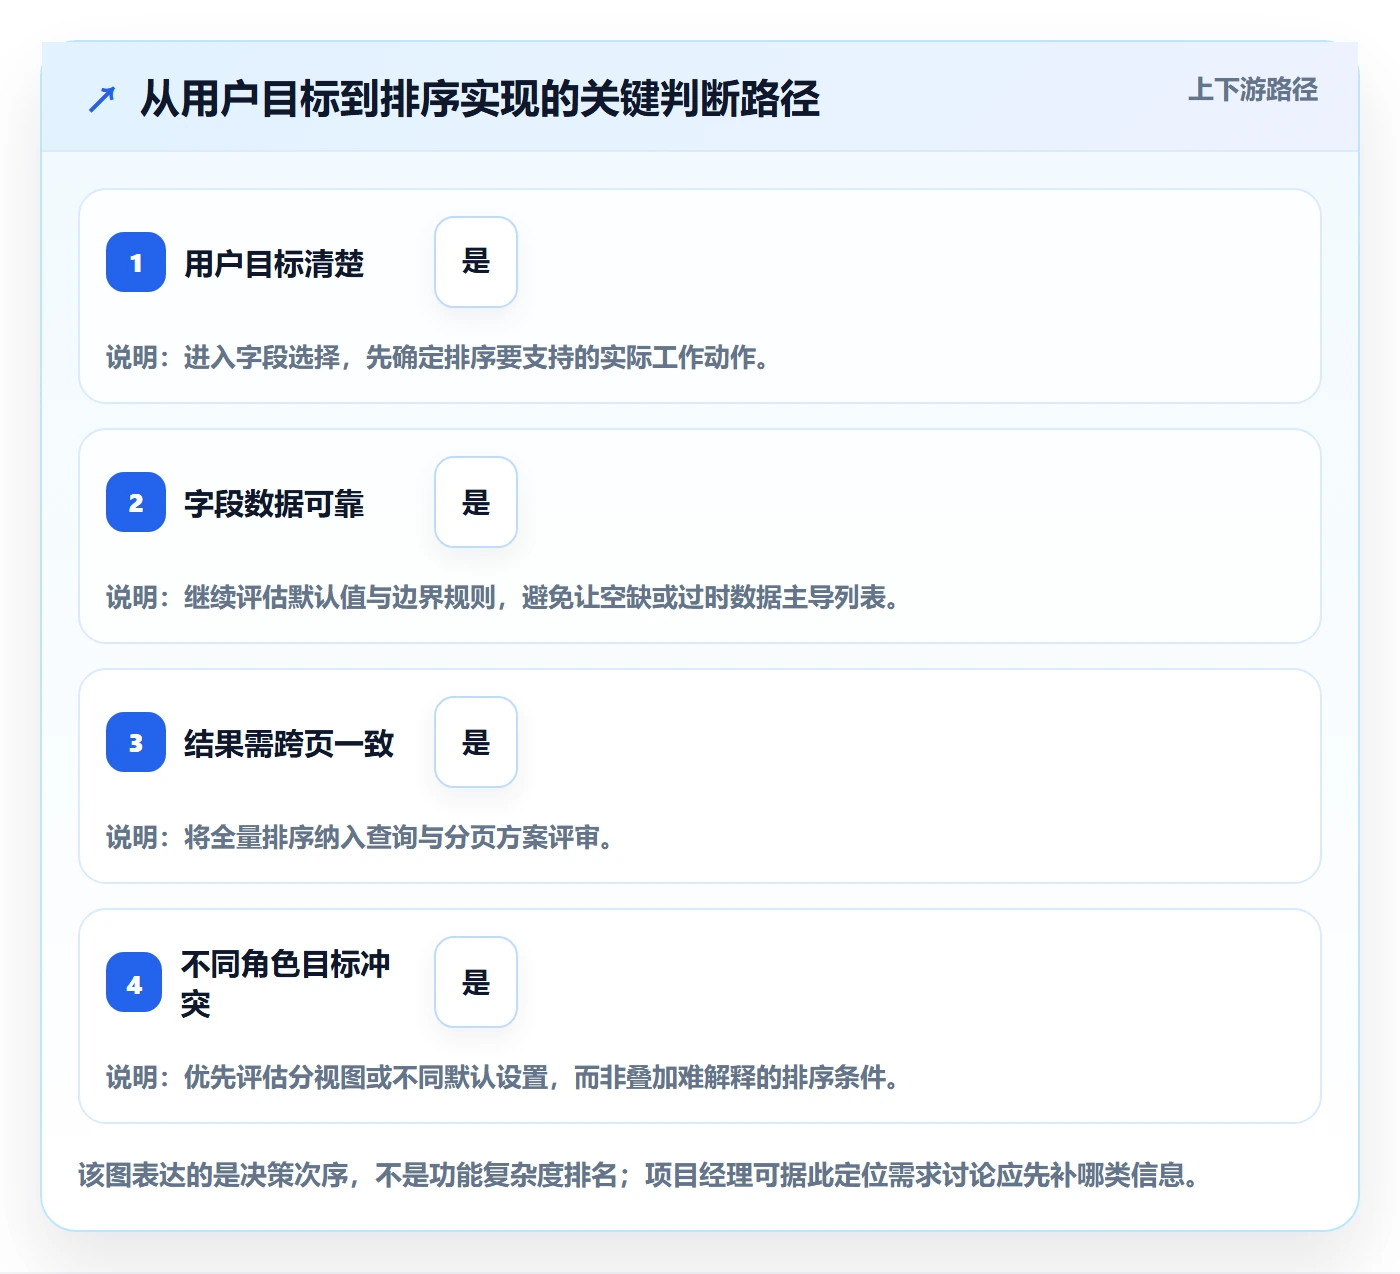Click the arrow icon beside the title
Screen dimensions: 1400x1274
pyautogui.click(x=102, y=99)
